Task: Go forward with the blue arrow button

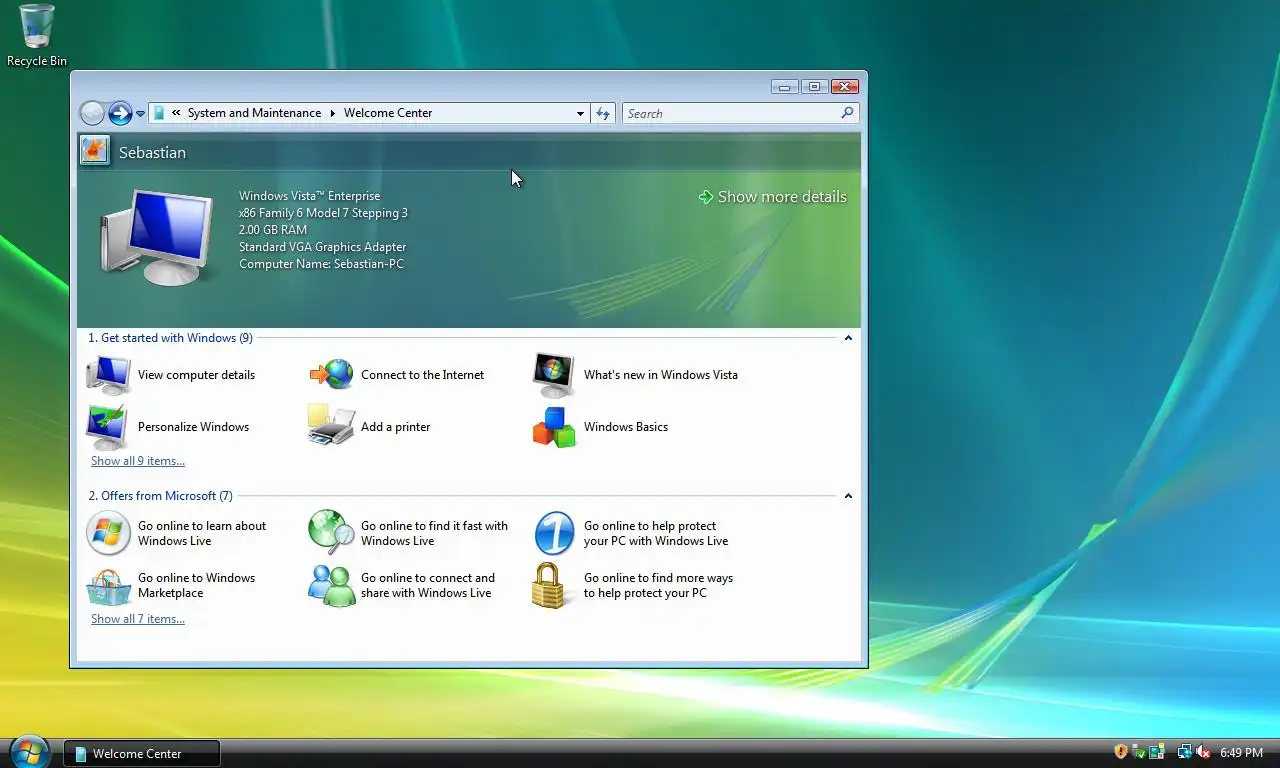Action: (120, 113)
